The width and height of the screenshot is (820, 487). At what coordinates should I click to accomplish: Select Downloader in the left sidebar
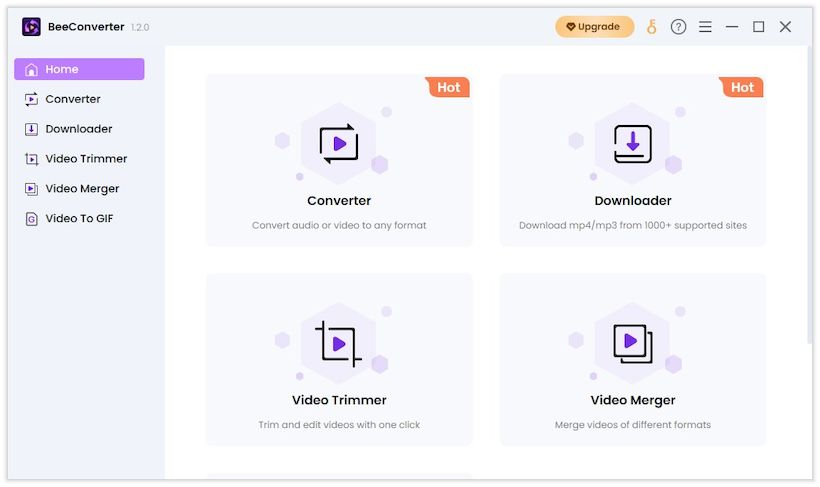[78, 129]
